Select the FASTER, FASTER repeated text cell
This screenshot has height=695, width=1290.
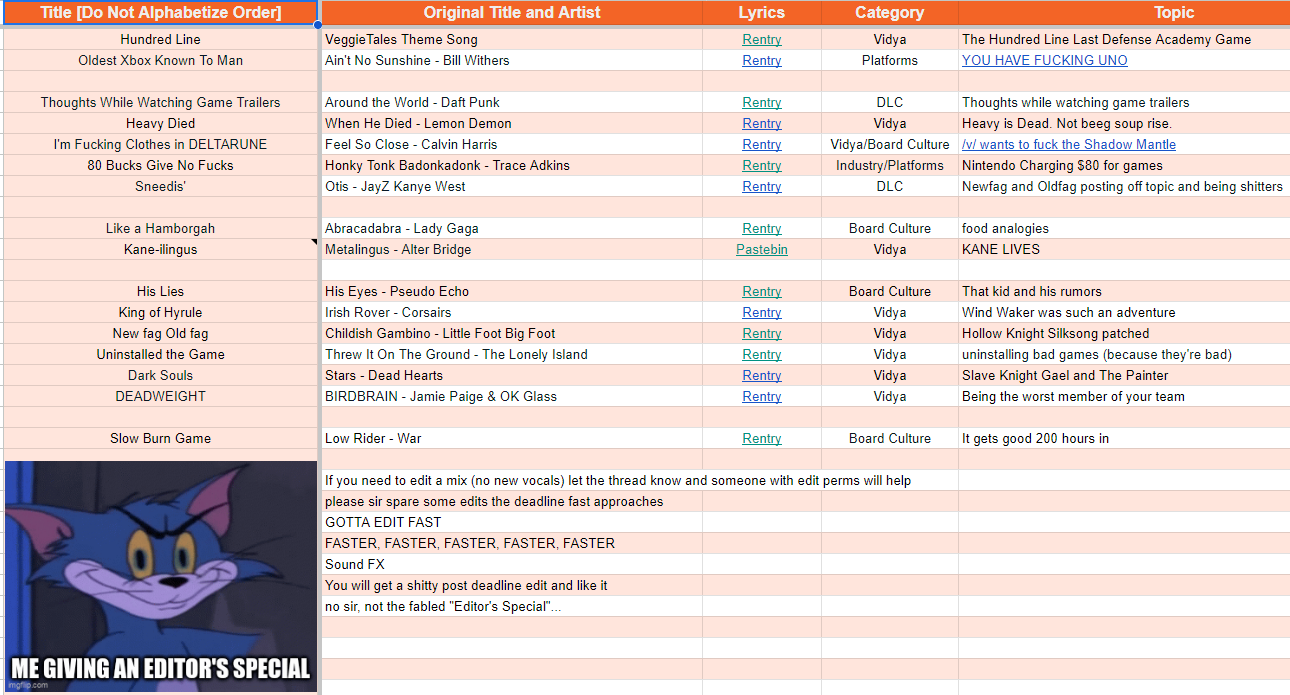click(x=511, y=544)
